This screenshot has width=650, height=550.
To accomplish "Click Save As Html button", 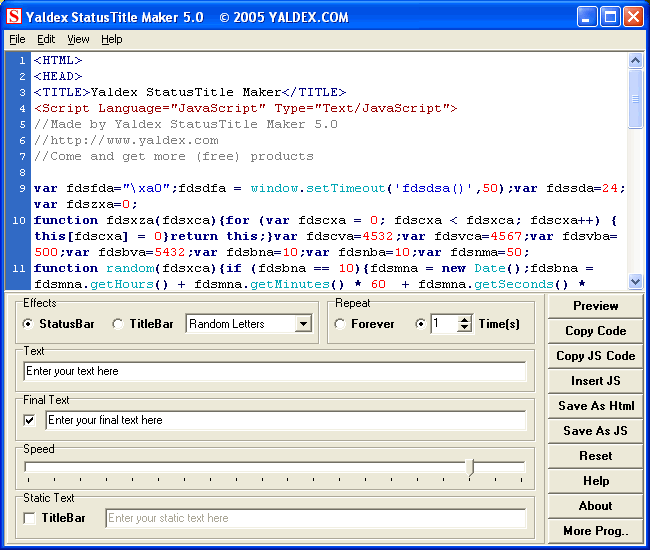I will point(595,406).
